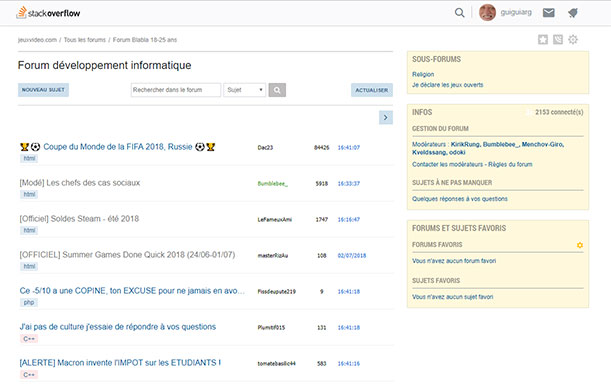
Task: Open author masterRizAu profile
Action: (x=273, y=256)
